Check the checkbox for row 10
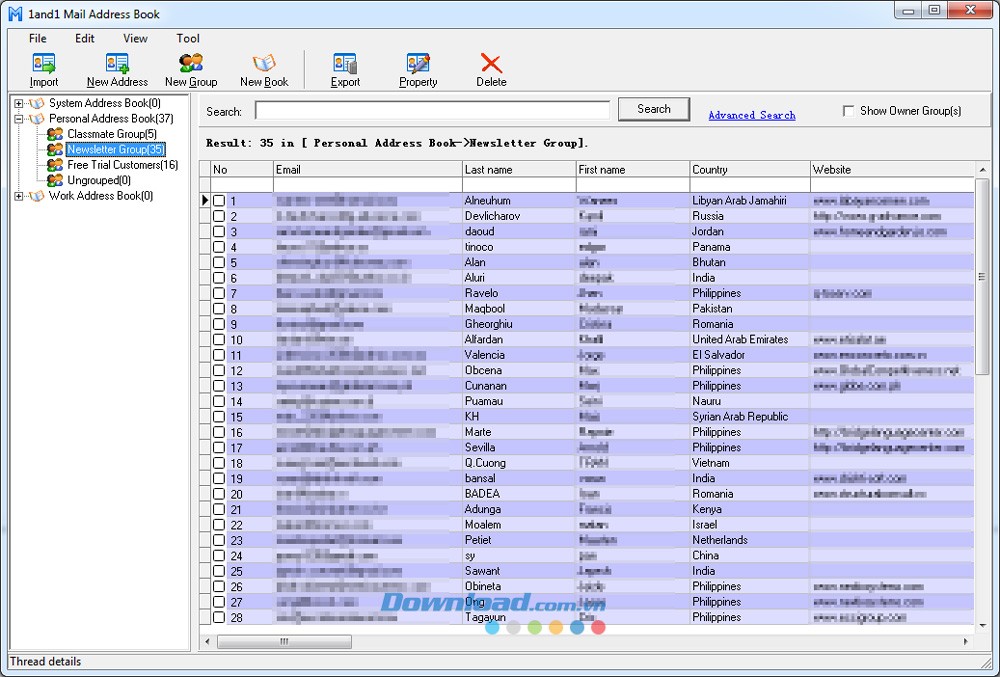 (219, 340)
